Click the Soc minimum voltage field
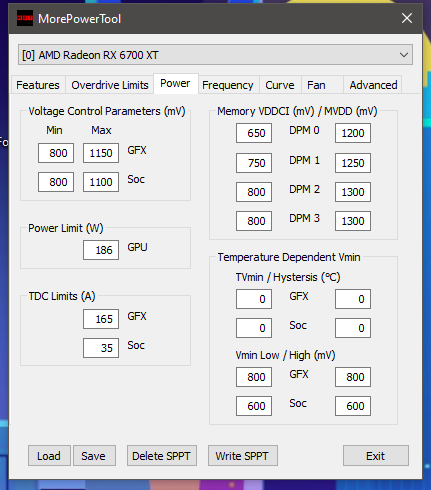This screenshot has height=490, width=431. click(56, 182)
